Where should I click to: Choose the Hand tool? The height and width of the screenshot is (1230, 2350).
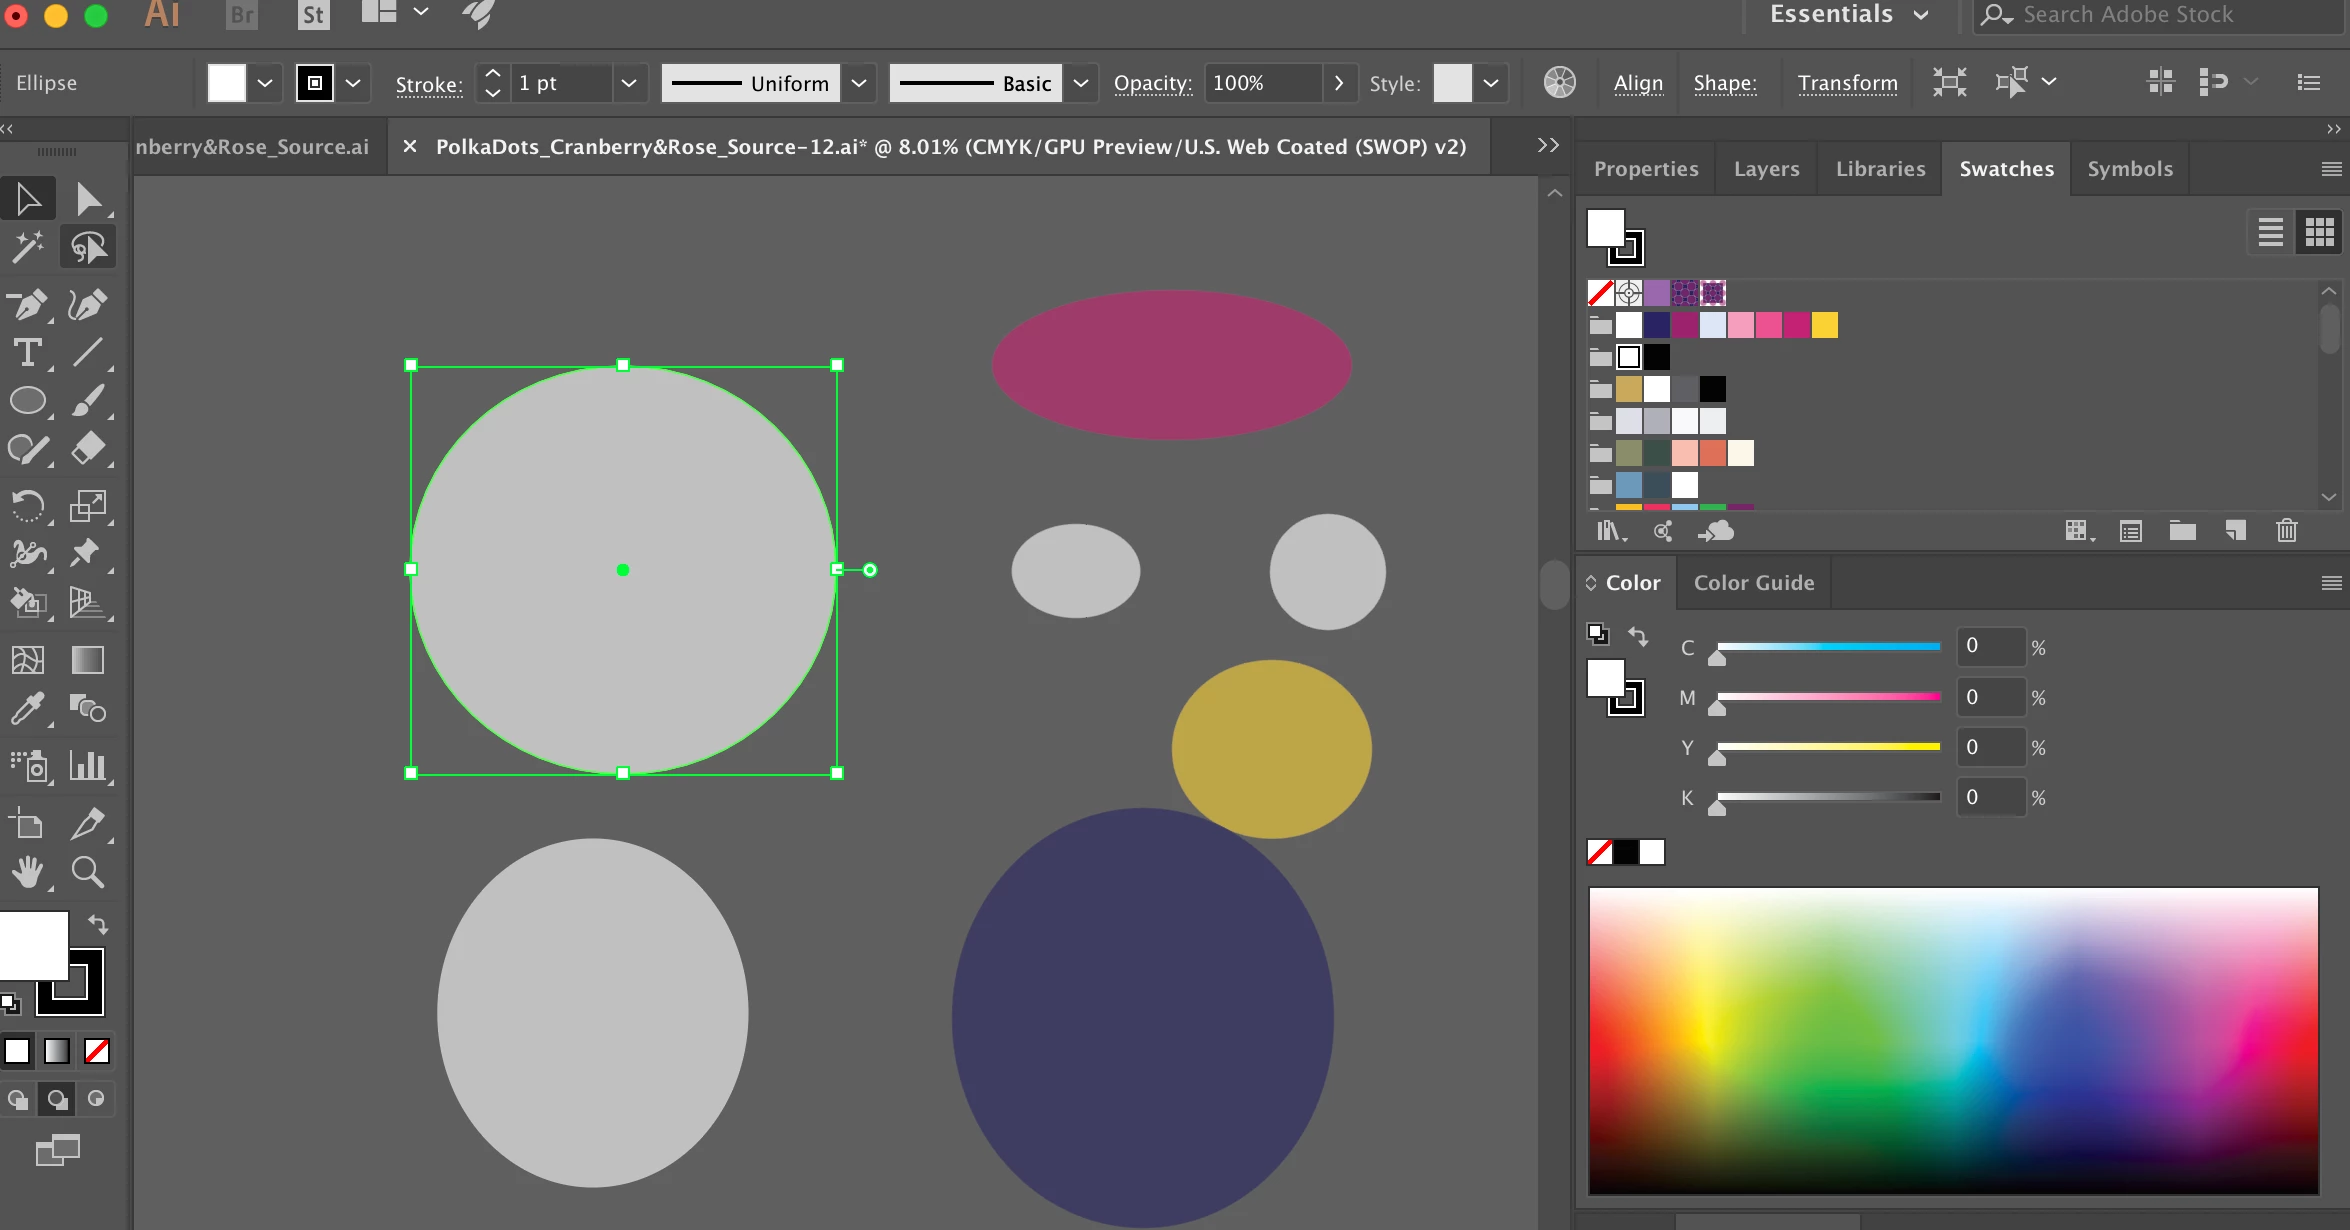coord(27,873)
